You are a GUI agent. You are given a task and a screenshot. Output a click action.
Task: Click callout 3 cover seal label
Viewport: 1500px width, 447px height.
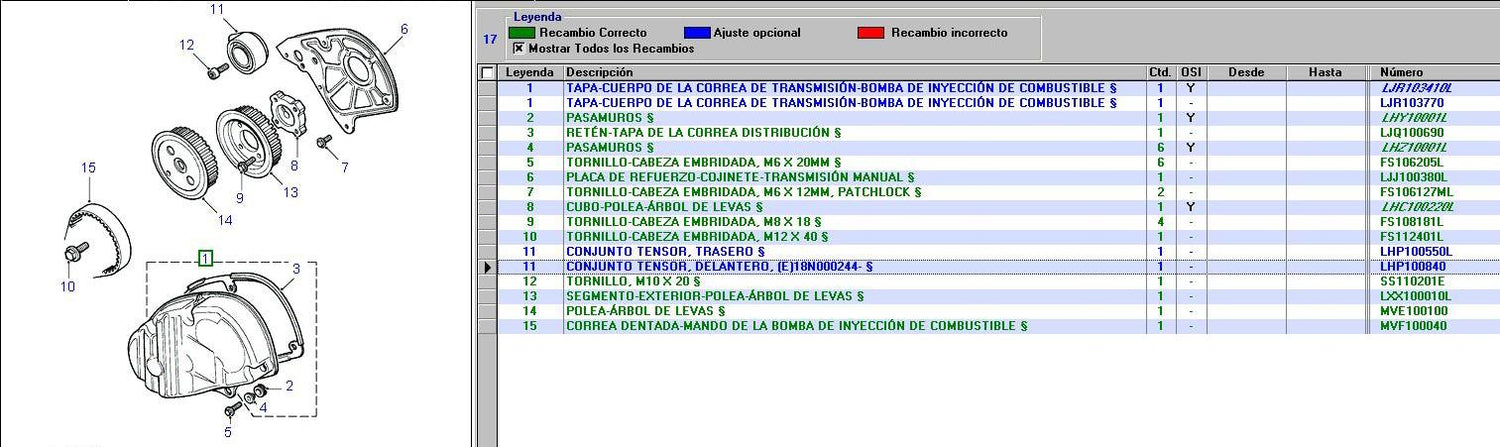pyautogui.click(x=296, y=269)
